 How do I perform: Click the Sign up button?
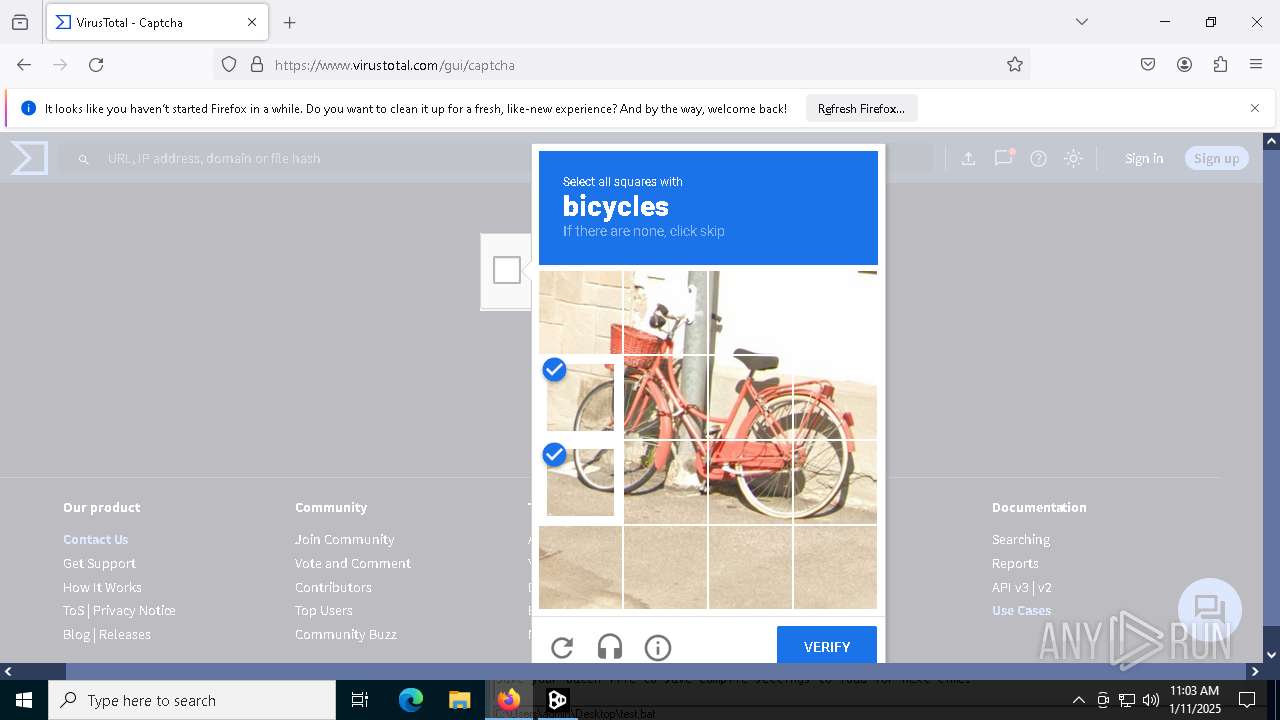tap(1216, 158)
